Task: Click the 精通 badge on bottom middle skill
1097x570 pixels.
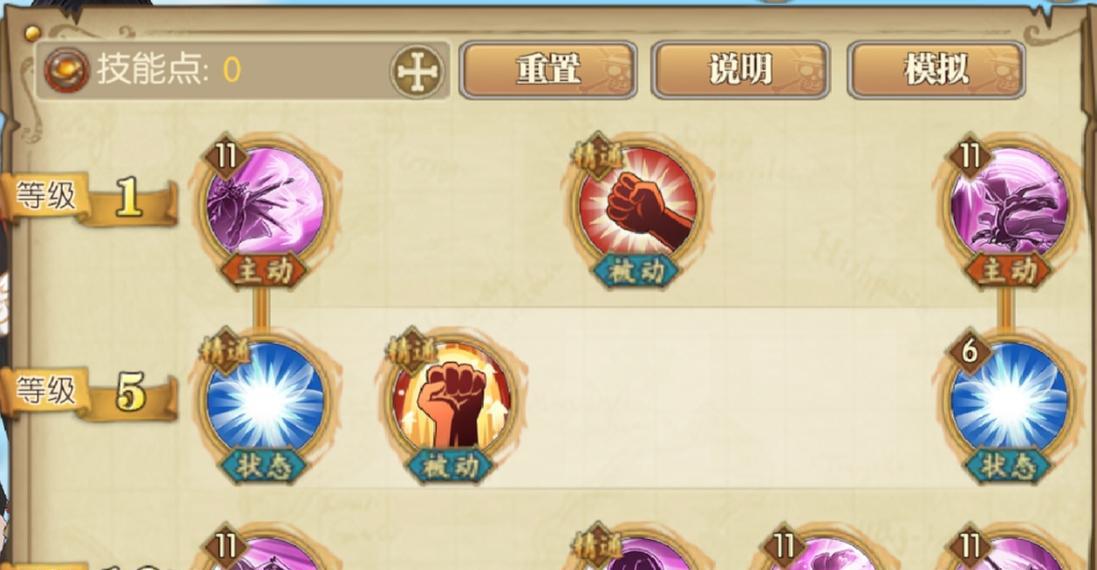Action: [597, 545]
